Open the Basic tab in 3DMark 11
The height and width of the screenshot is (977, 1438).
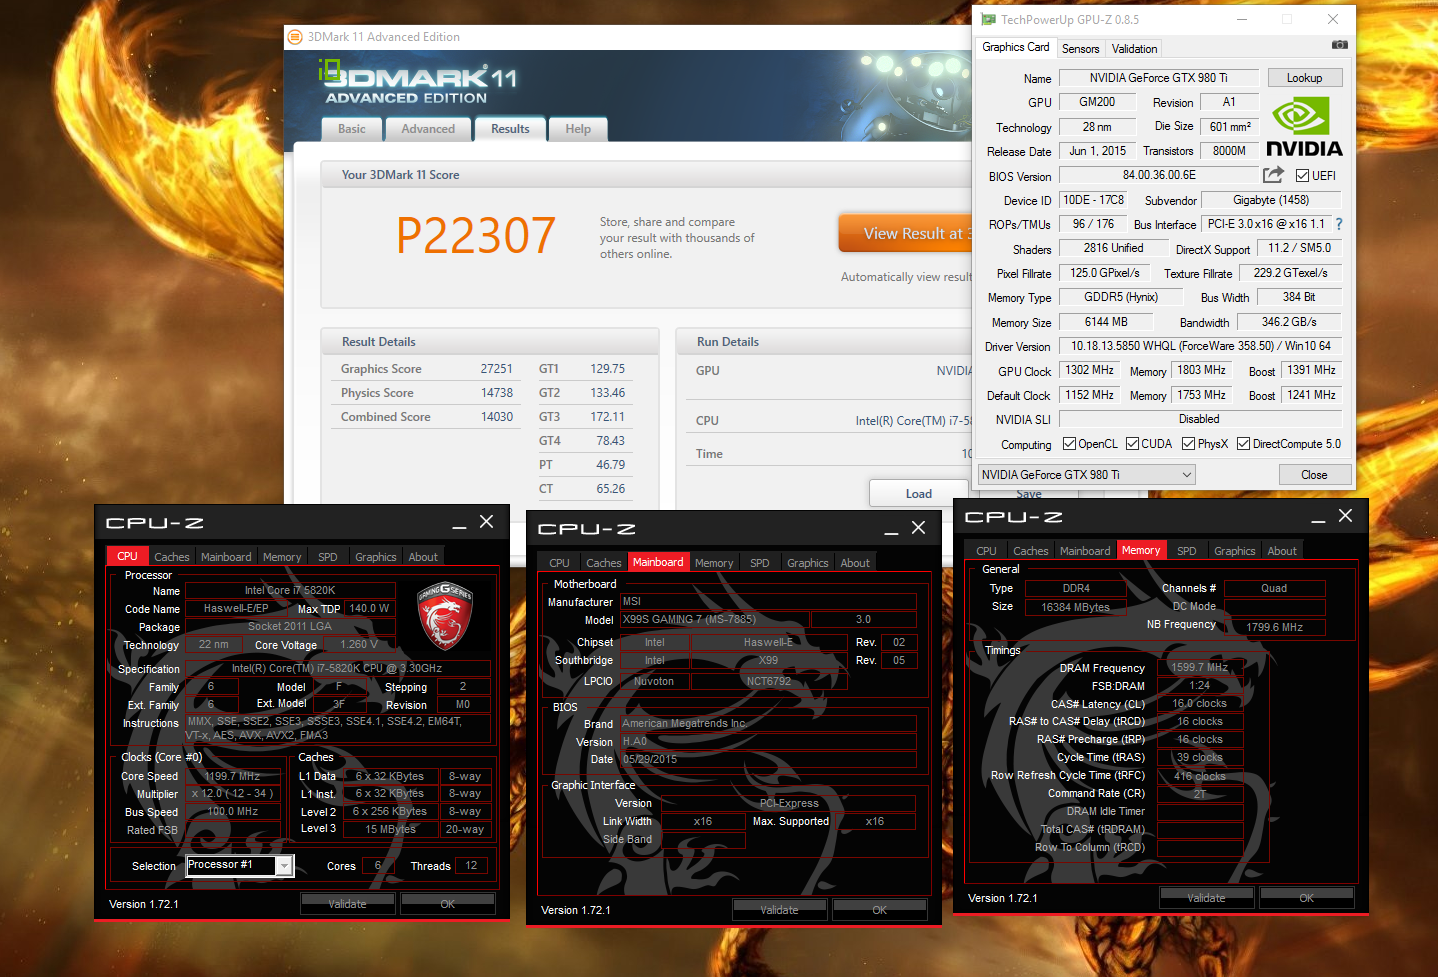point(352,129)
